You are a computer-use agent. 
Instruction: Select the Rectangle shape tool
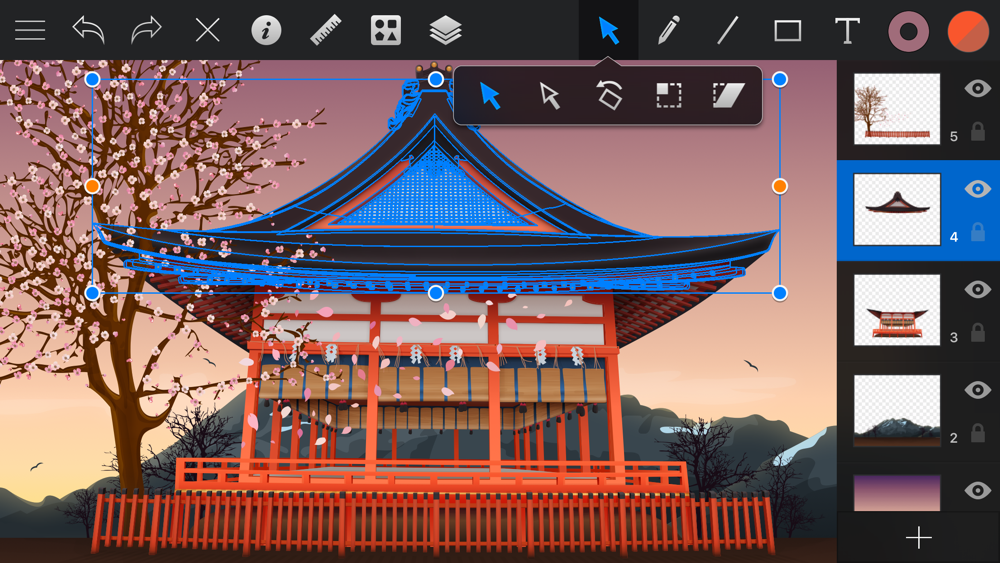click(x=788, y=31)
